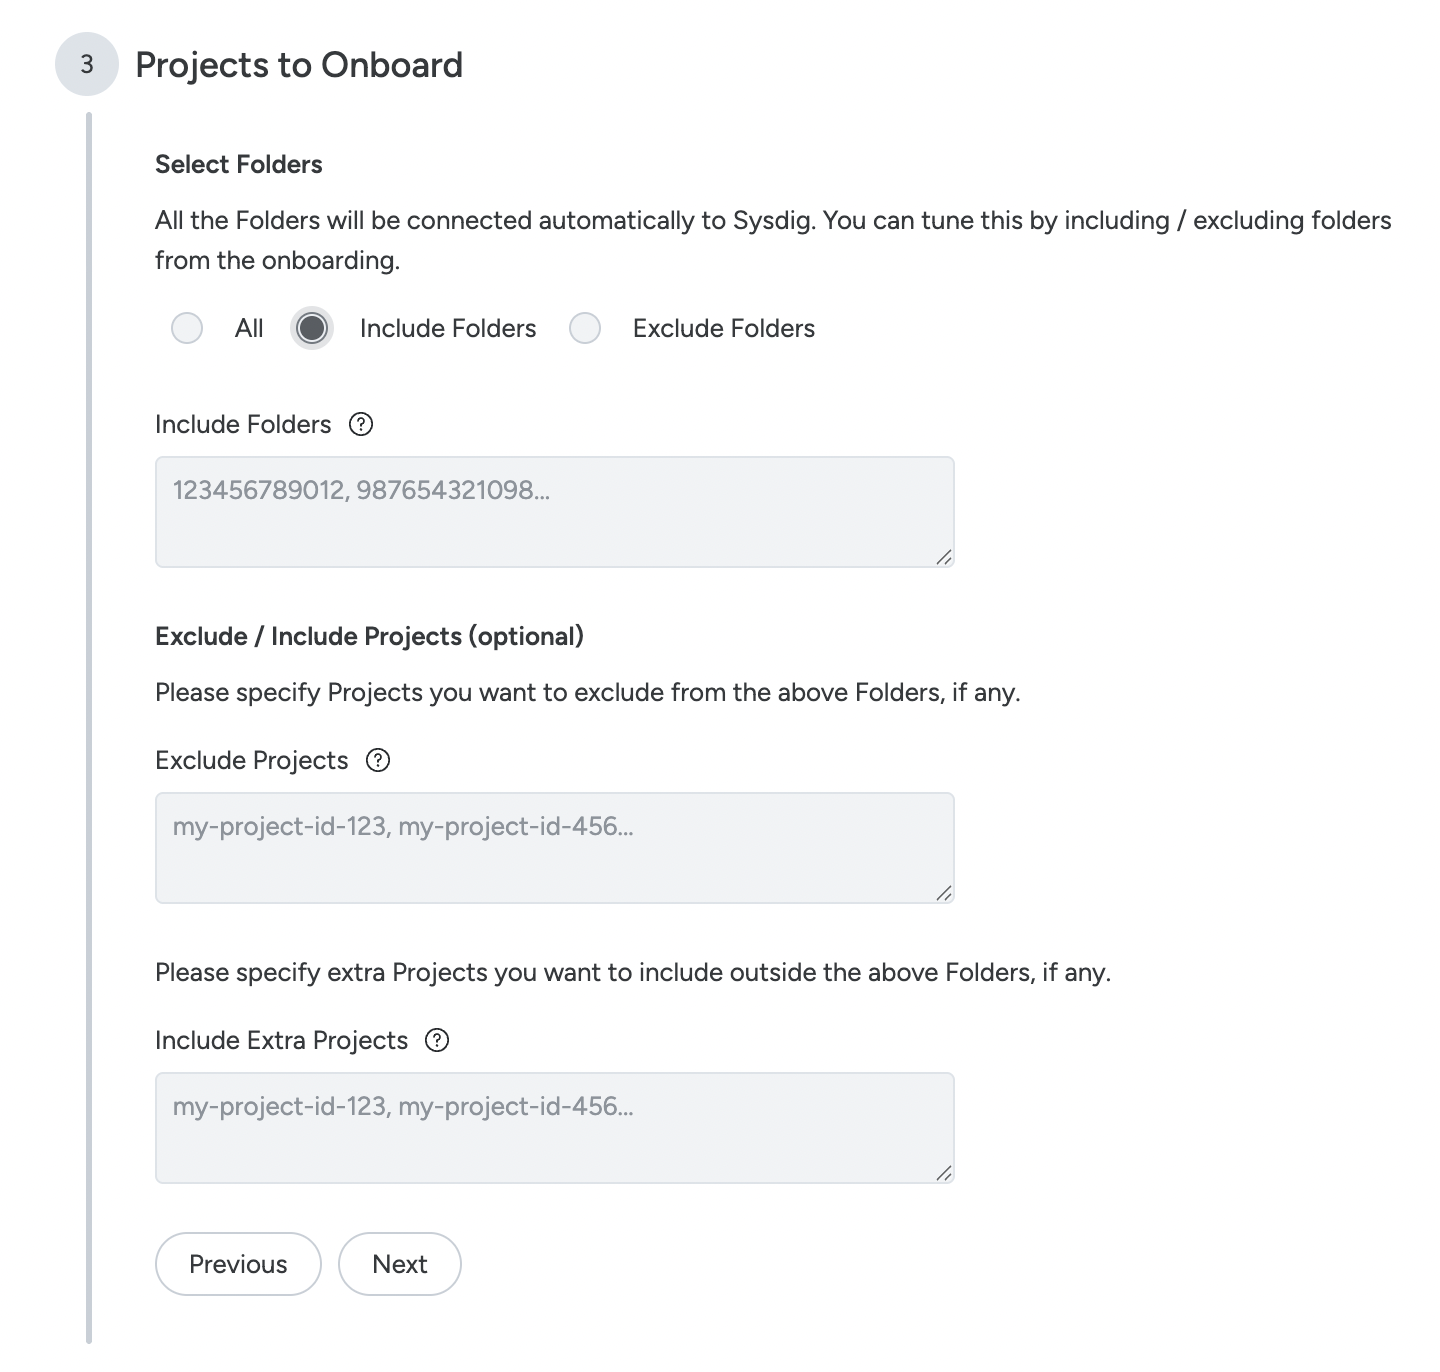Open help icon beside Exclude Projects label
Viewport: 1440px width, 1372px height.
point(378,761)
